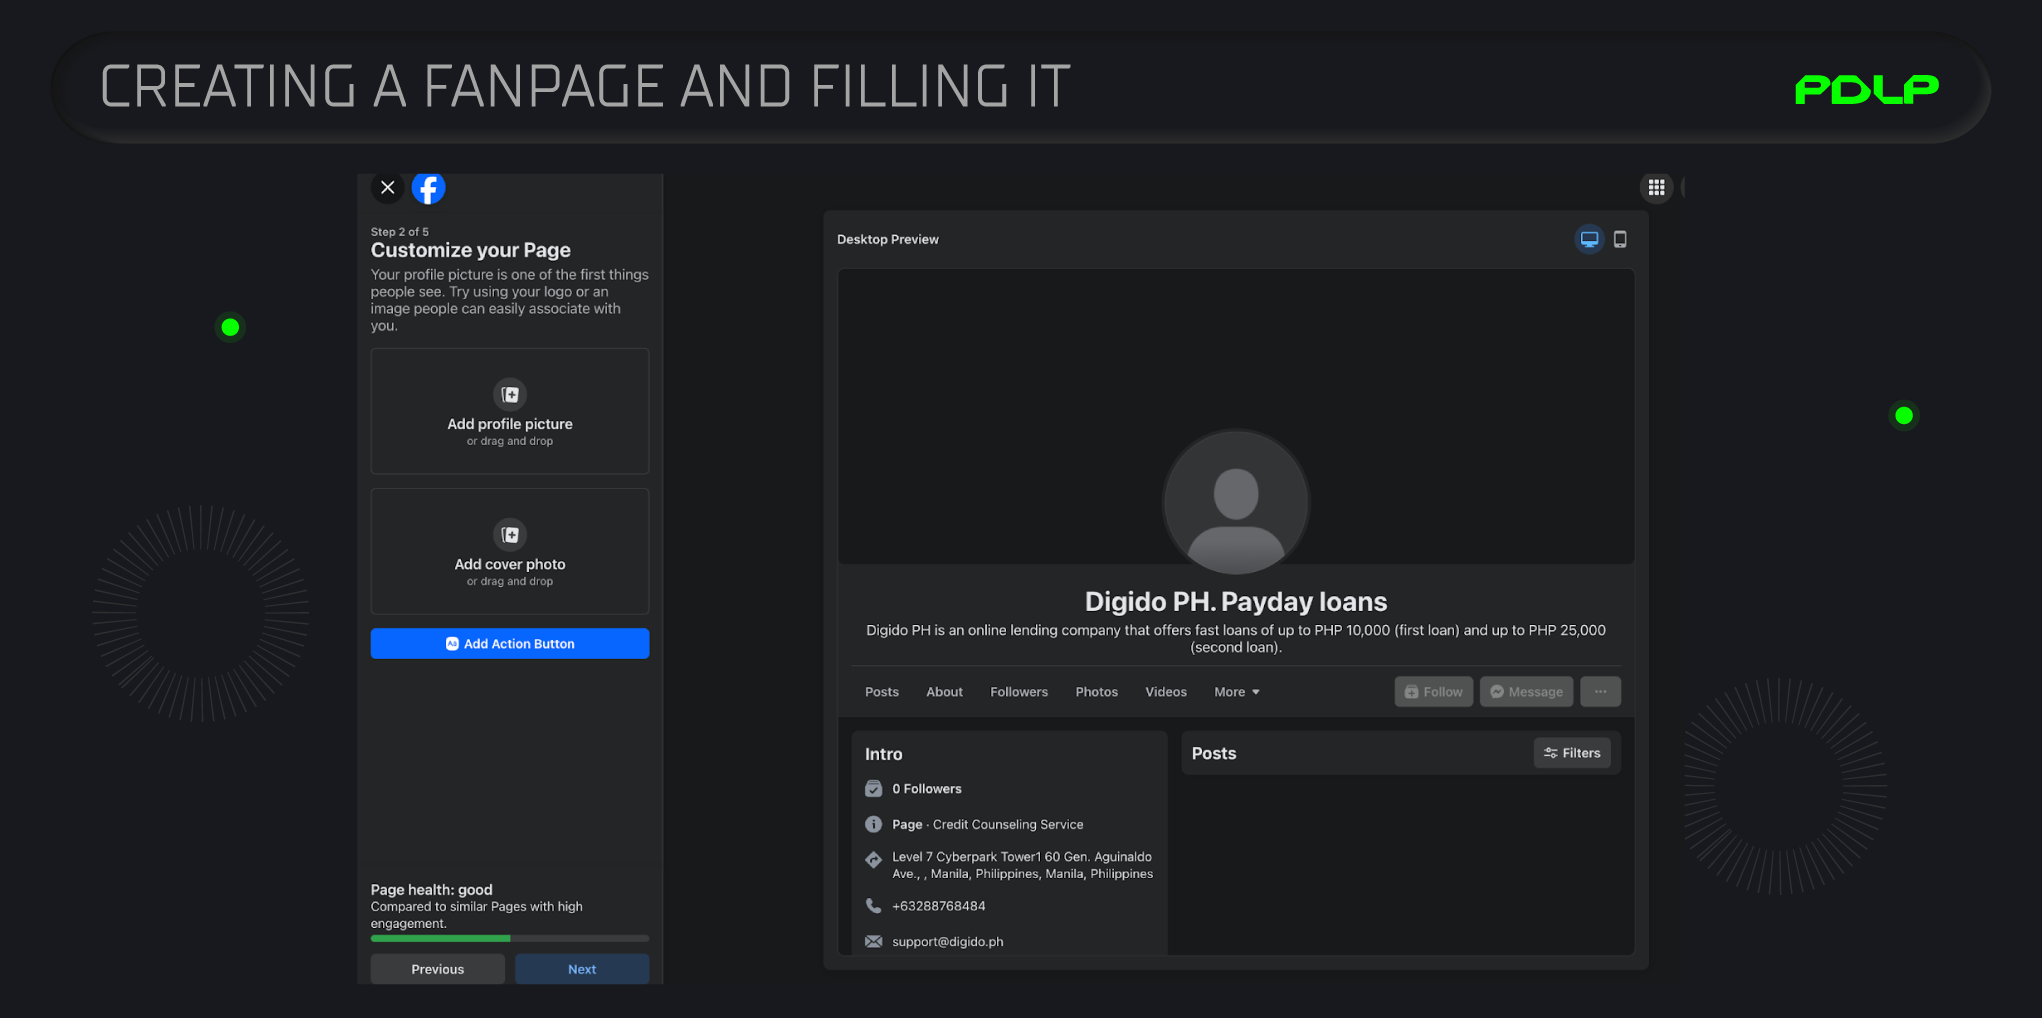Image resolution: width=2042 pixels, height=1018 pixels.
Task: Click 'Credit Counseling Service' category text
Action: click(x=1008, y=825)
